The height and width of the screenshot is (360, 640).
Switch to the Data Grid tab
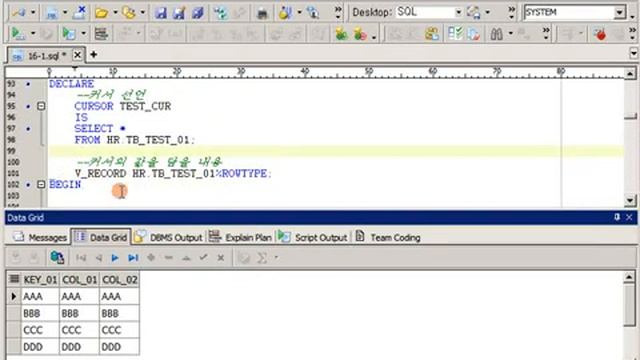click(x=101, y=237)
